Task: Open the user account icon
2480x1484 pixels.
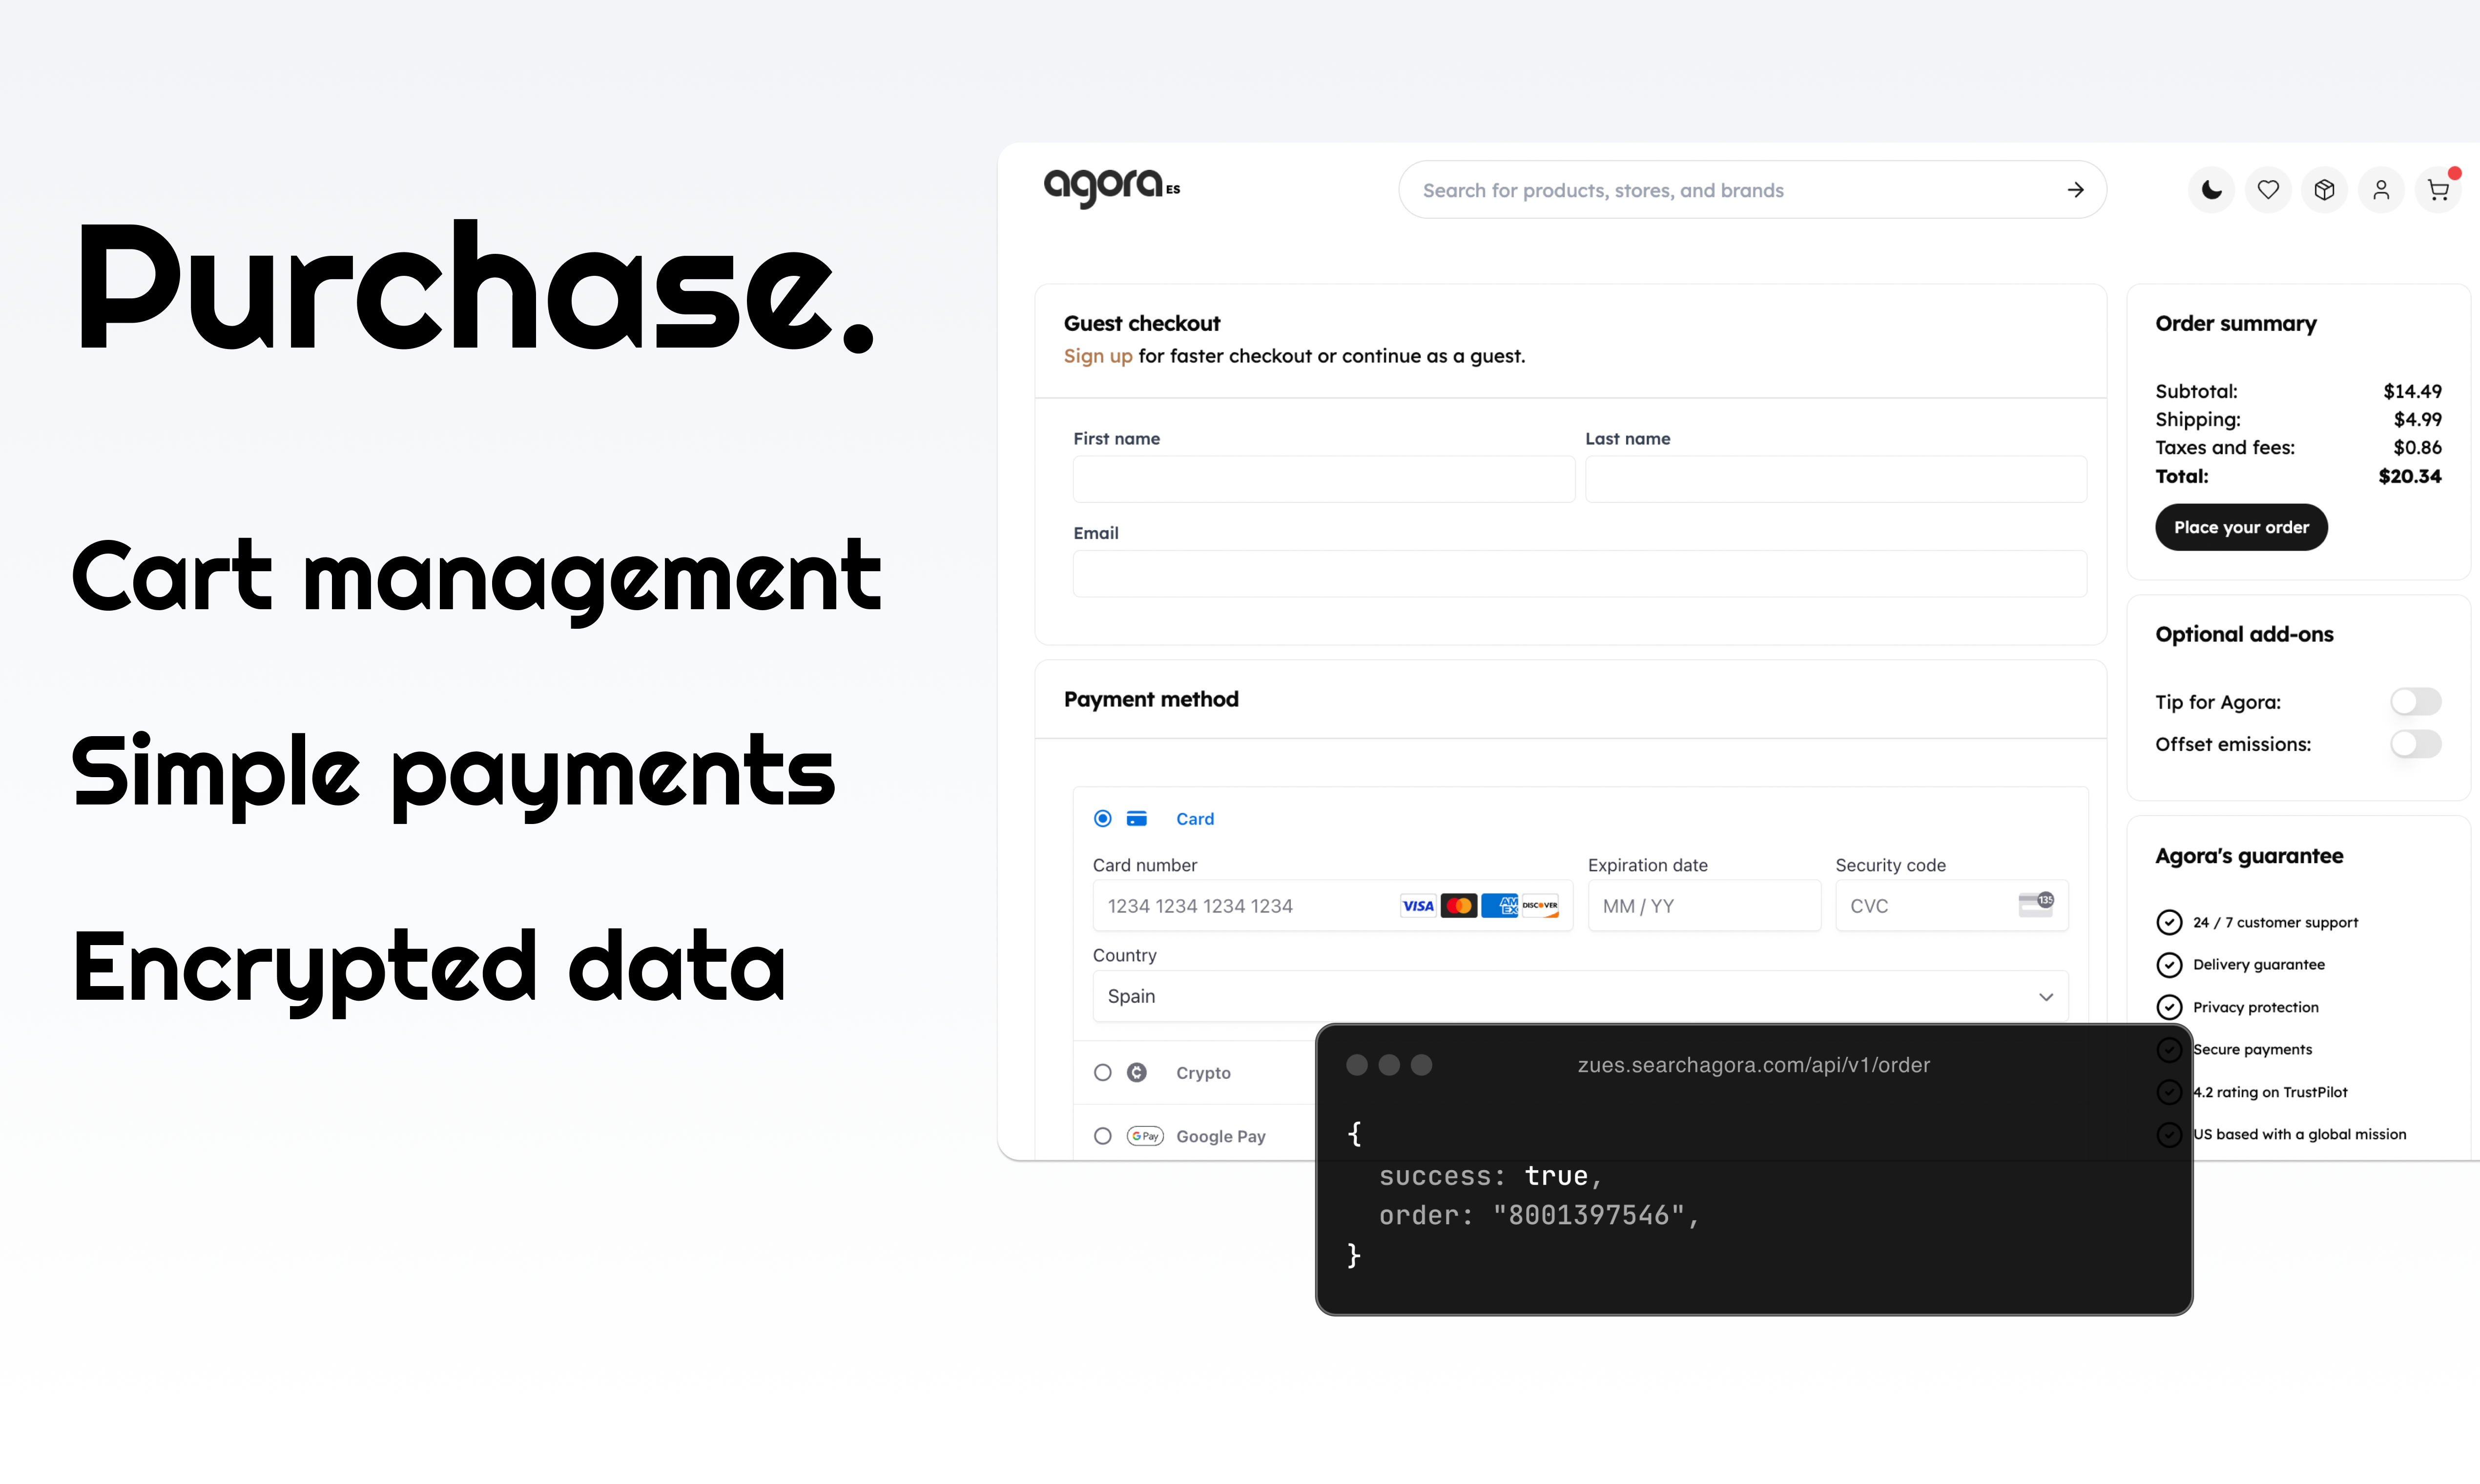Action: [2381, 190]
